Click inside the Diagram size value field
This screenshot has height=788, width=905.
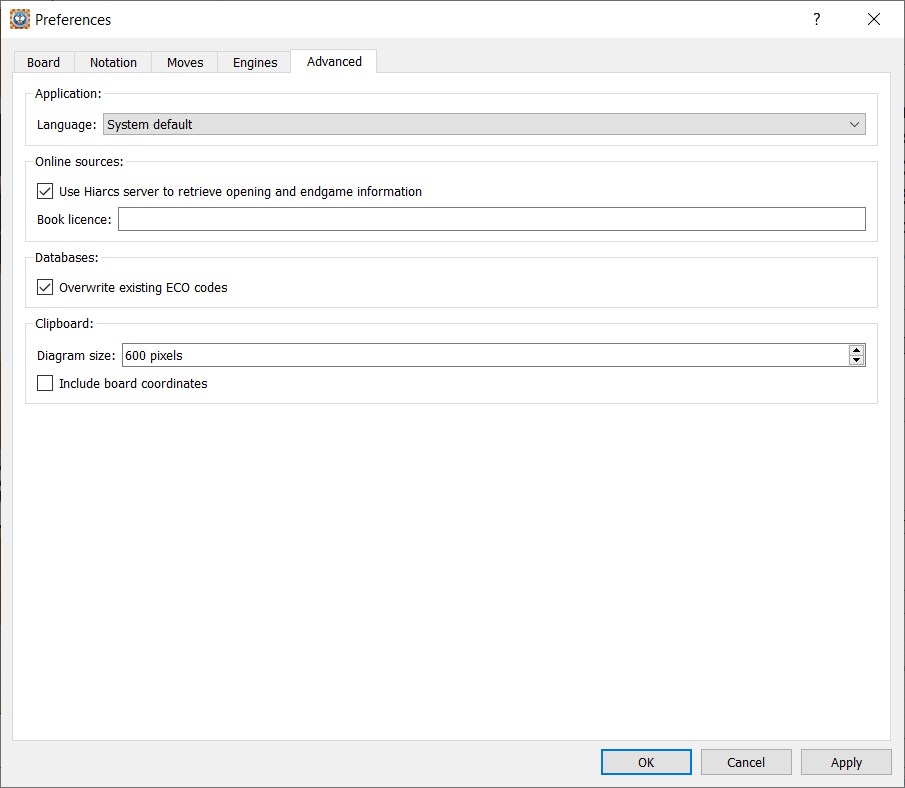tap(480, 355)
